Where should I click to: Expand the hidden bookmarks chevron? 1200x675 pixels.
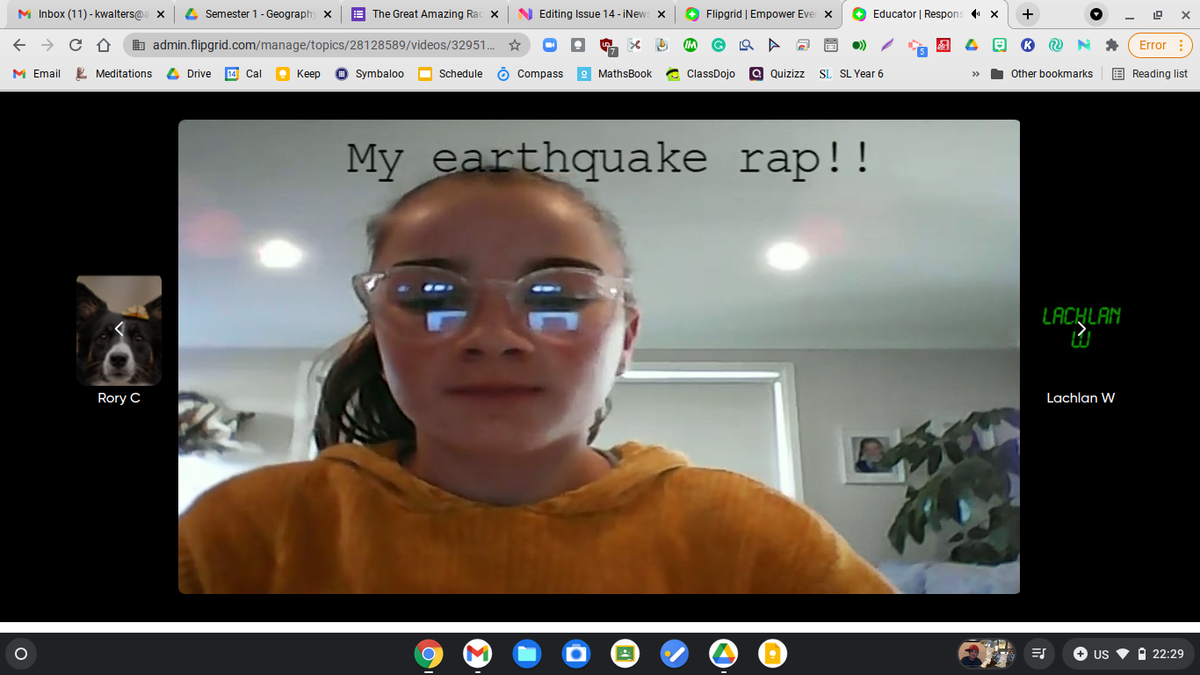coord(974,74)
